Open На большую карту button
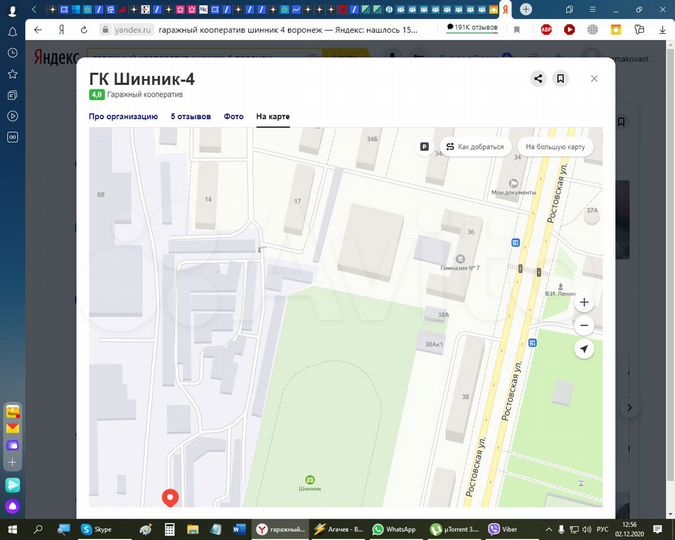 (x=555, y=147)
